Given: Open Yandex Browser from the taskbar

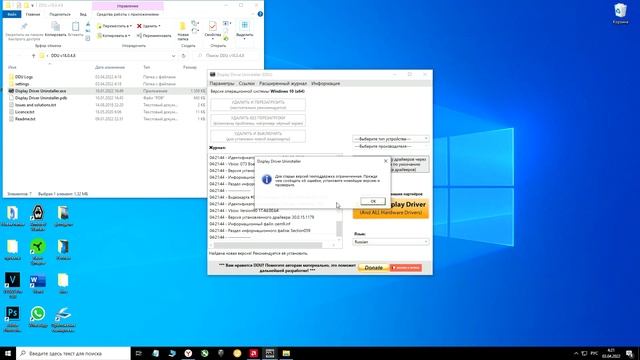Looking at the screenshot, I should [188, 353].
